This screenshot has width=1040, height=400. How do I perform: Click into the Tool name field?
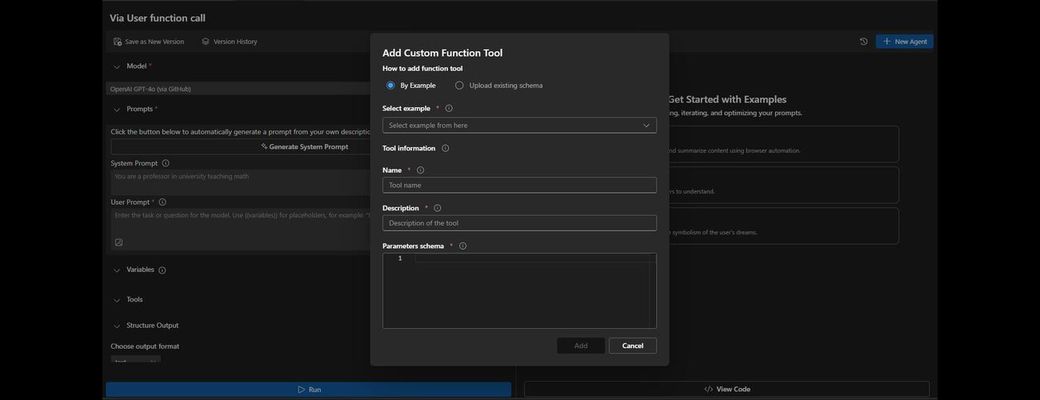tap(519, 185)
